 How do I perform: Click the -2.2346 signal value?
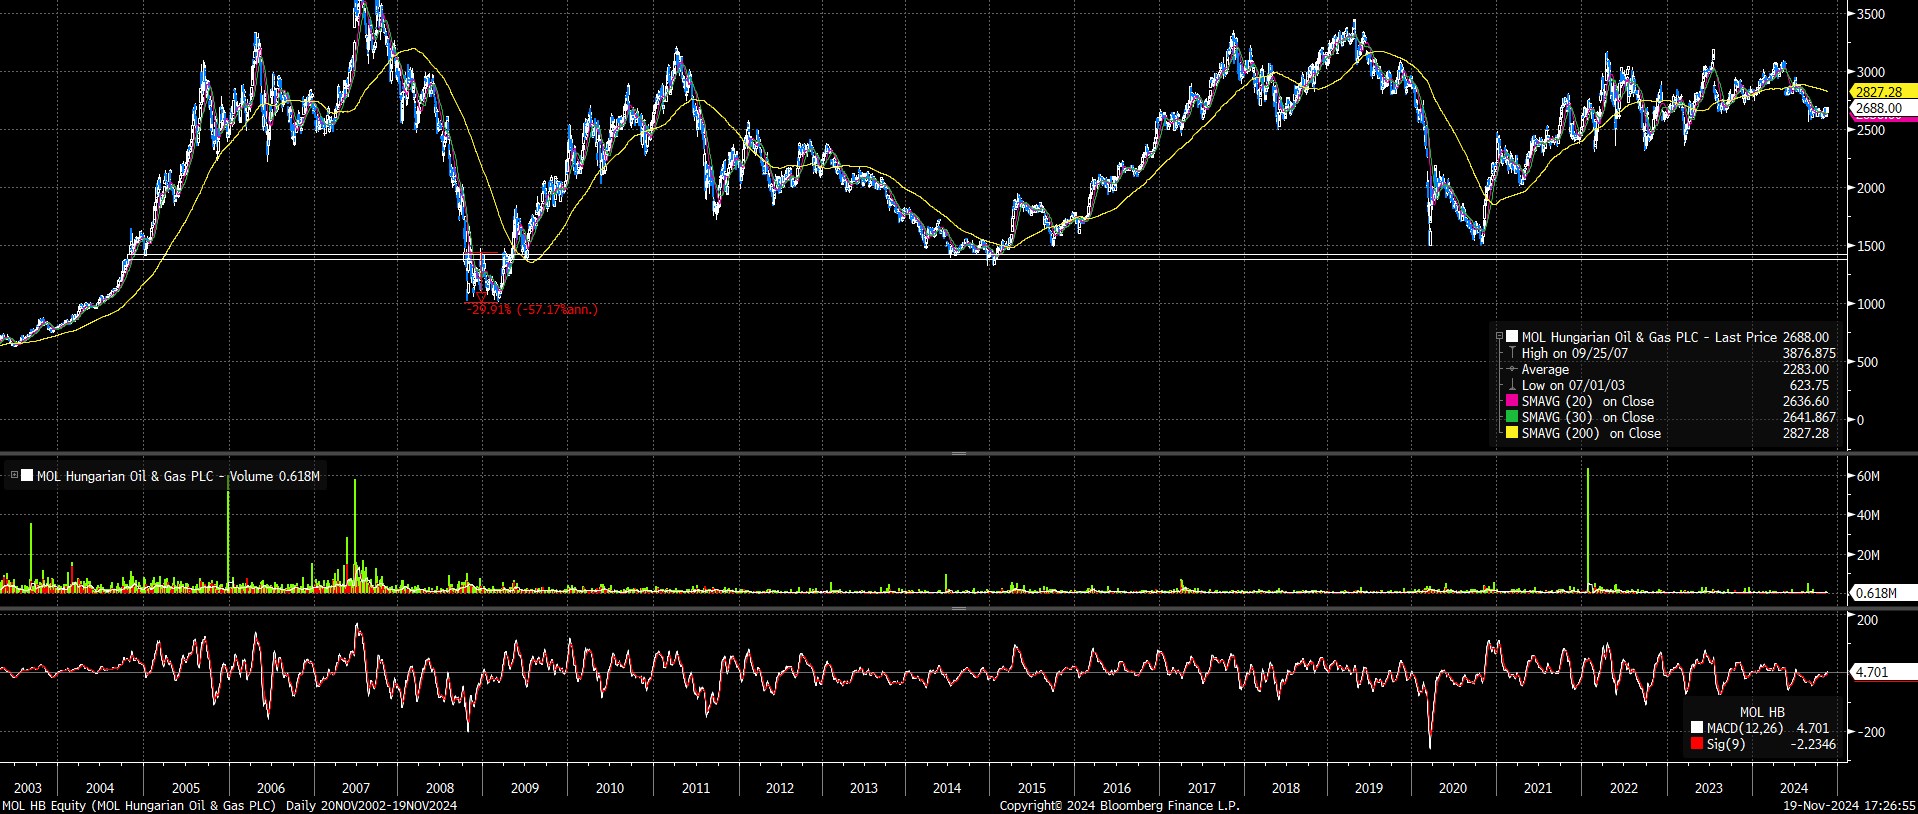[x=1813, y=744]
